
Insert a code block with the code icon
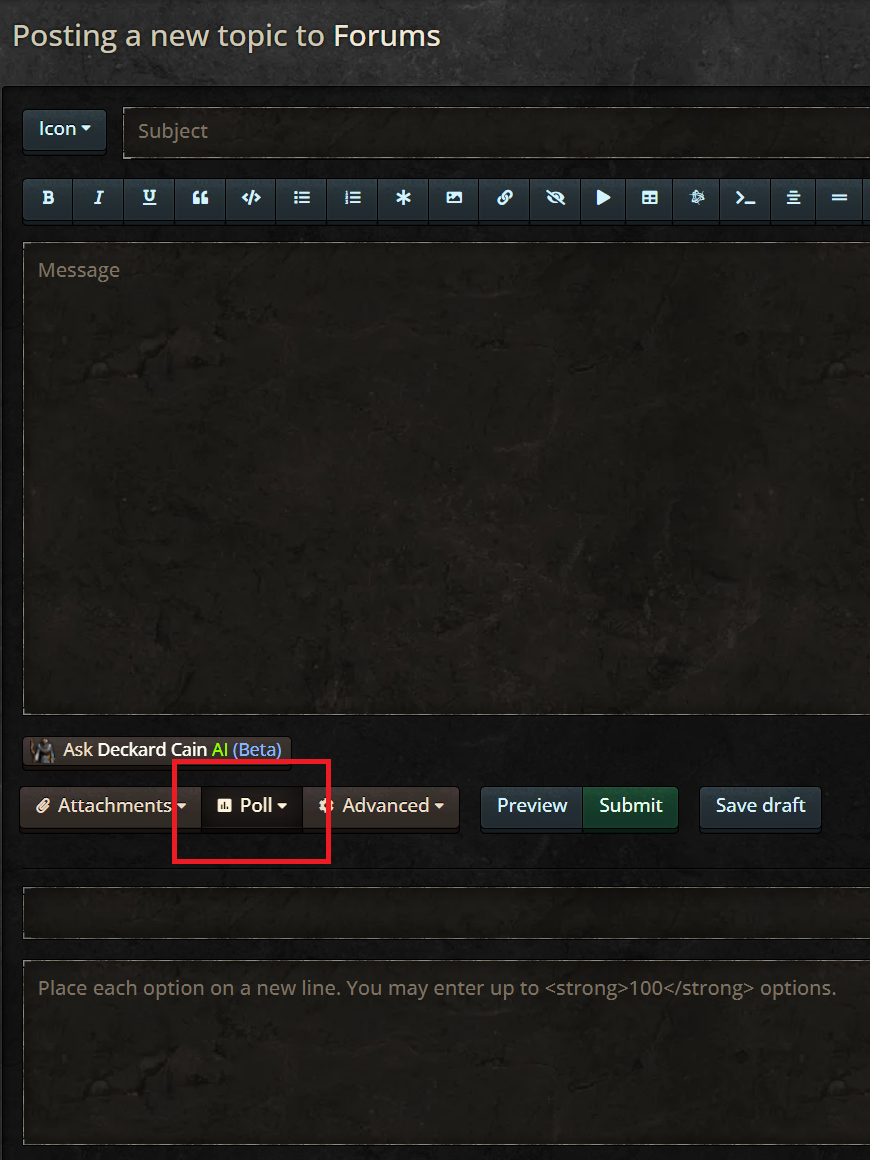(251, 198)
